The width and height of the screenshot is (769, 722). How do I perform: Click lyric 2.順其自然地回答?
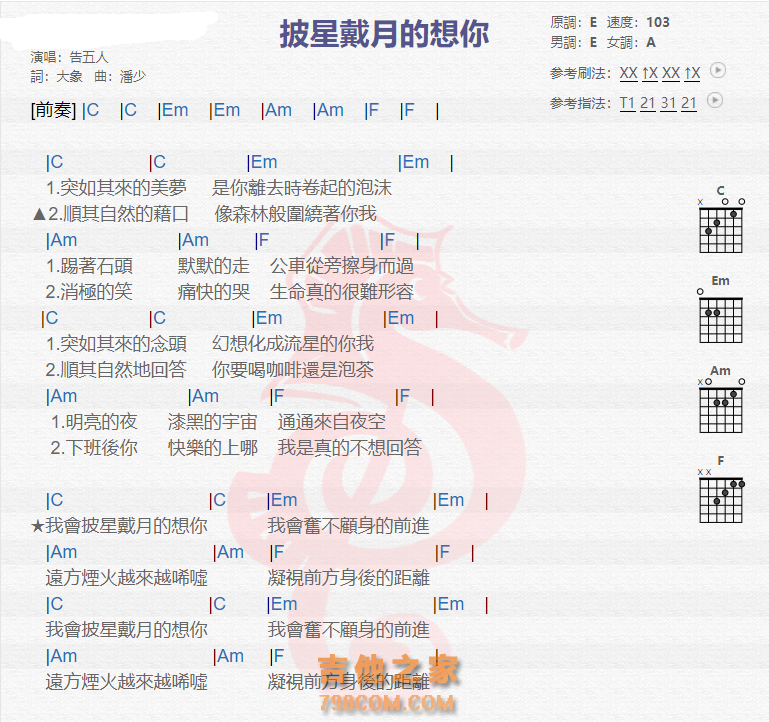[116, 370]
